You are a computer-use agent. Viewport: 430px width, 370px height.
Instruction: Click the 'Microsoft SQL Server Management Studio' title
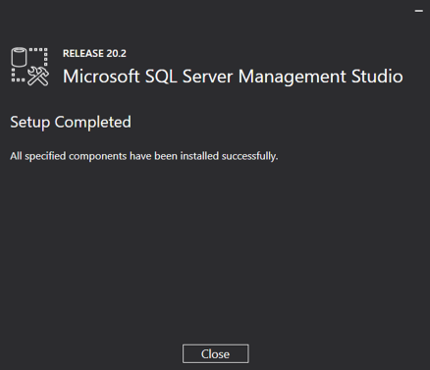(233, 76)
